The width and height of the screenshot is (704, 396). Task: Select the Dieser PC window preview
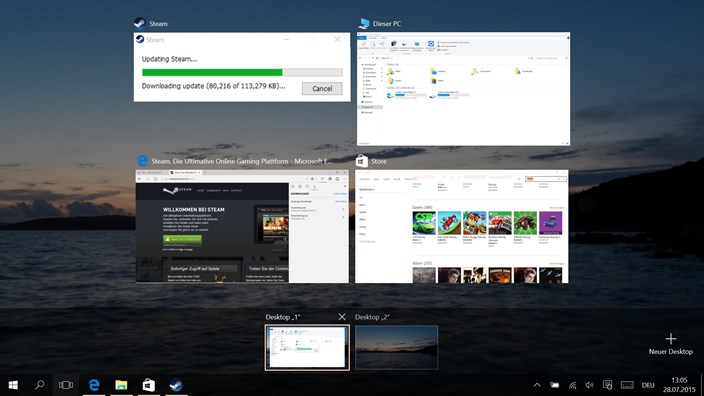click(463, 88)
